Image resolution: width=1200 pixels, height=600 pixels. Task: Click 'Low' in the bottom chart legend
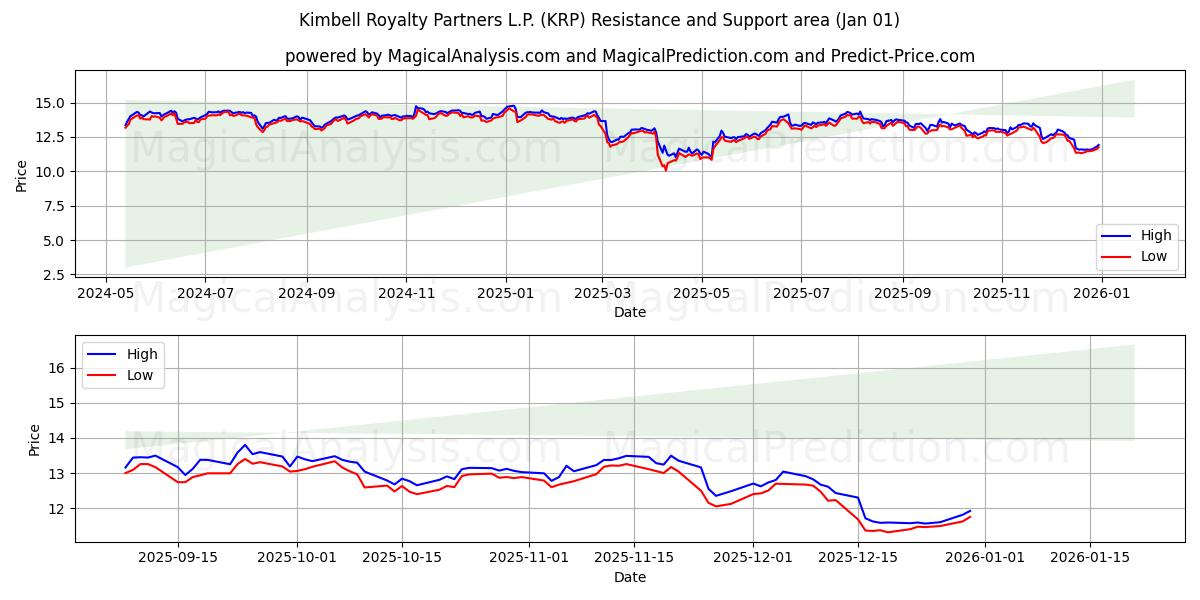[142, 374]
